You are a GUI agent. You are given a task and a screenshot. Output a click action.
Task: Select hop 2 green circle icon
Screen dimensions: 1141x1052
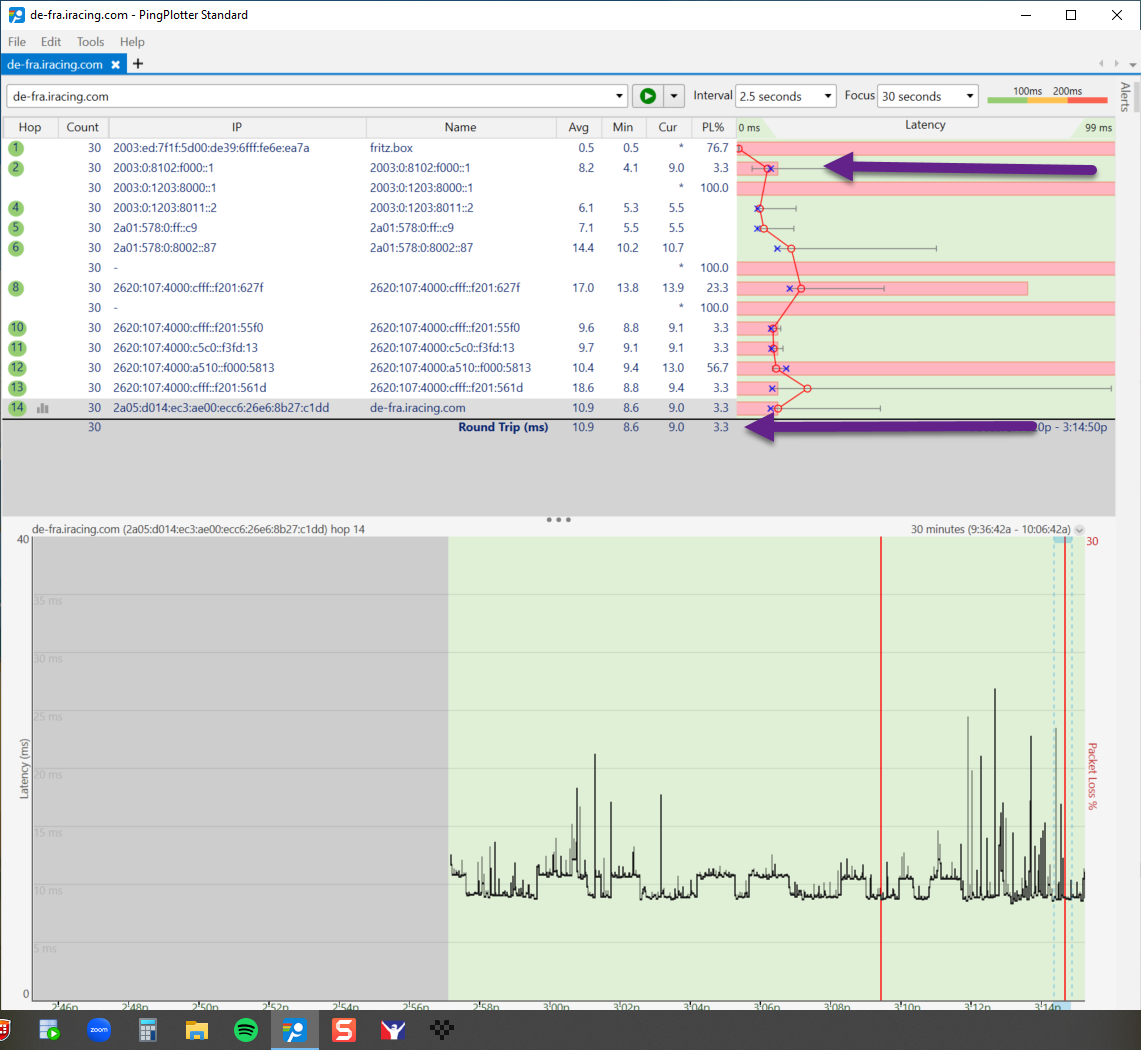click(16, 168)
